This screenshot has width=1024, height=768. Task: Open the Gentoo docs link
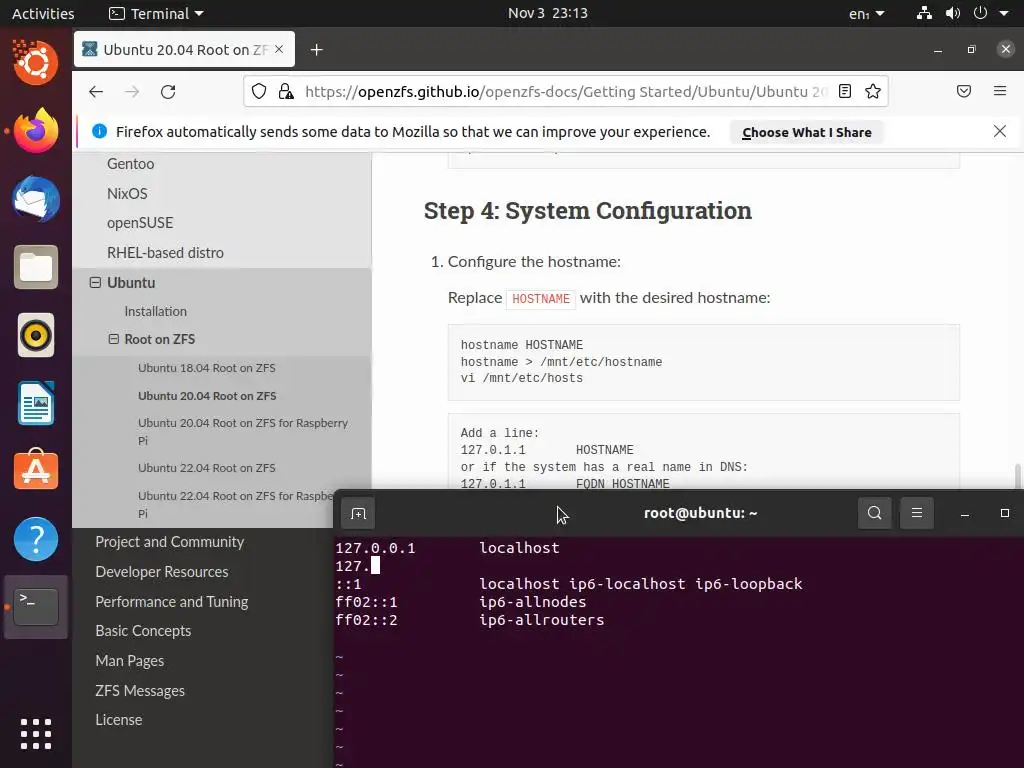point(131,164)
